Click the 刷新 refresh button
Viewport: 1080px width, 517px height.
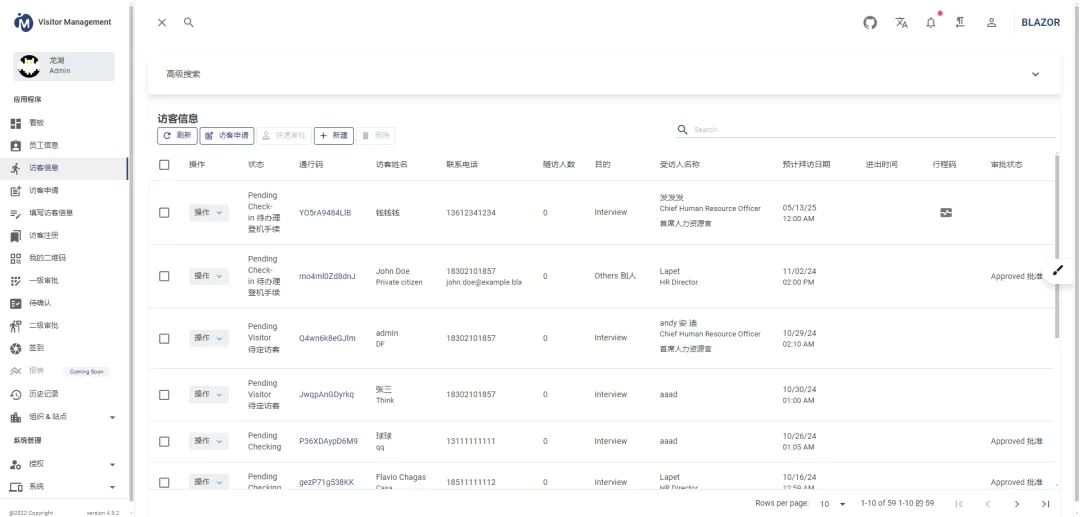click(x=177, y=136)
